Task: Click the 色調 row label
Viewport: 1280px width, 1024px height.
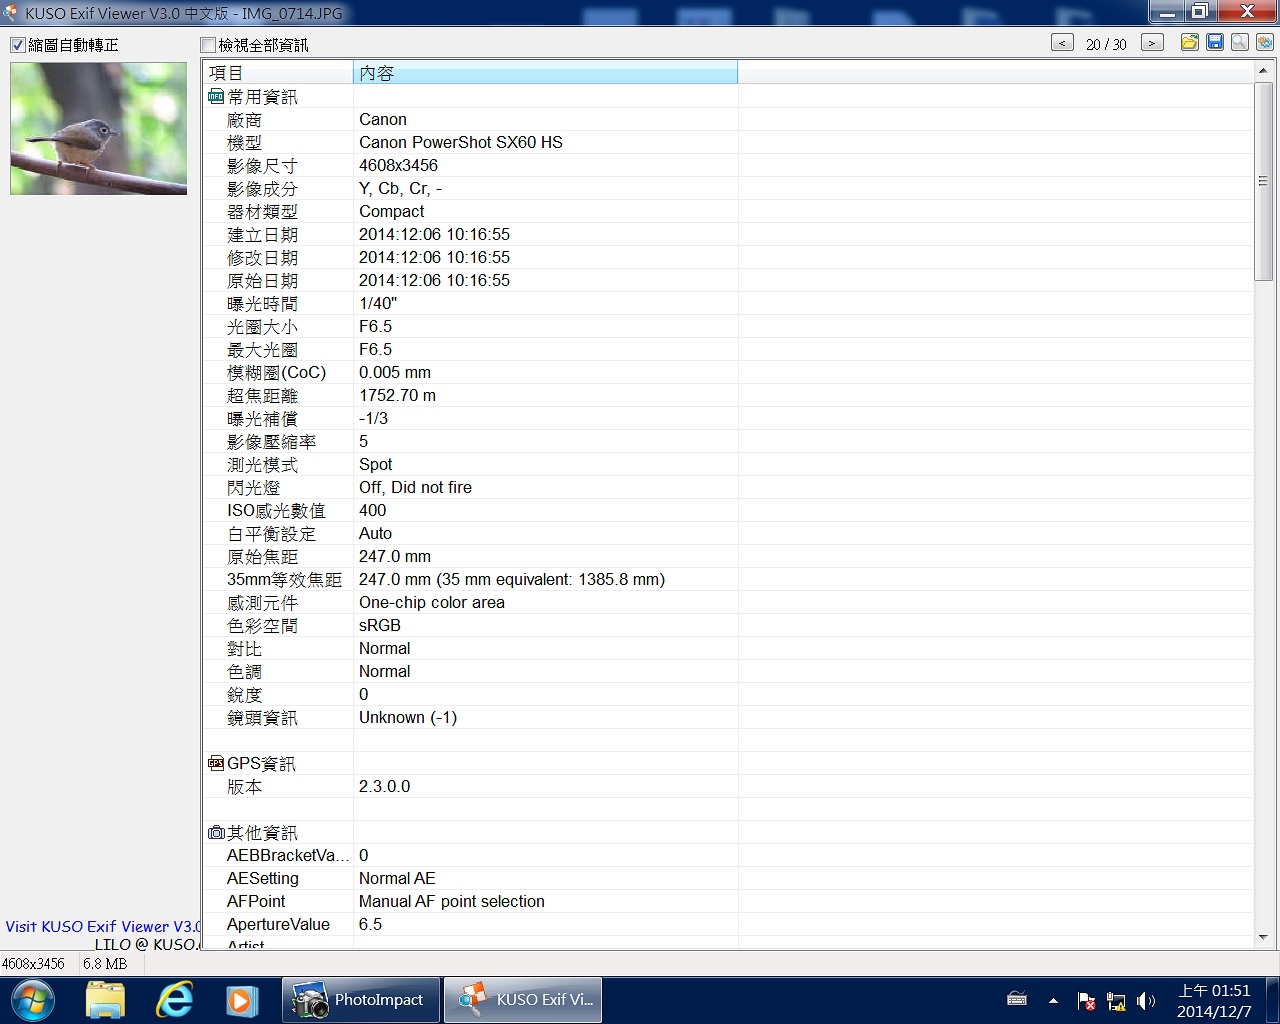Action: click(x=244, y=672)
